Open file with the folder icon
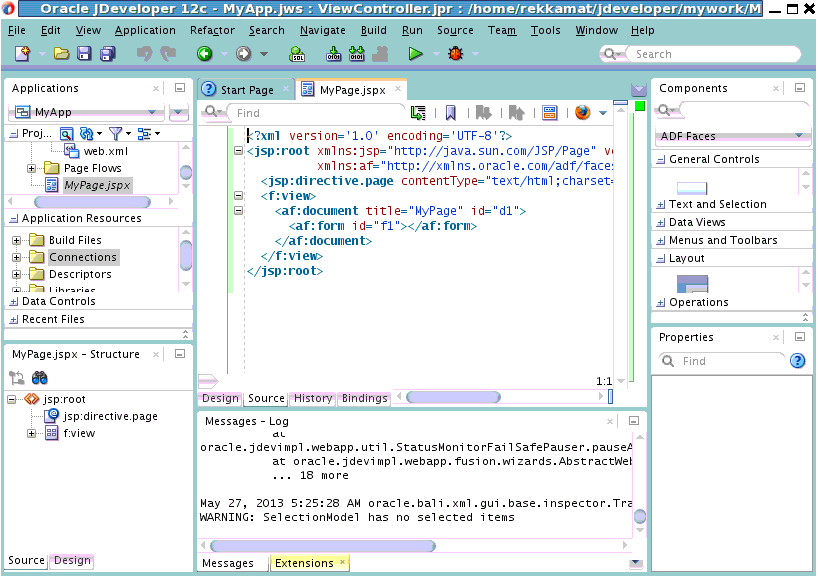This screenshot has height=576, width=818. [62, 53]
